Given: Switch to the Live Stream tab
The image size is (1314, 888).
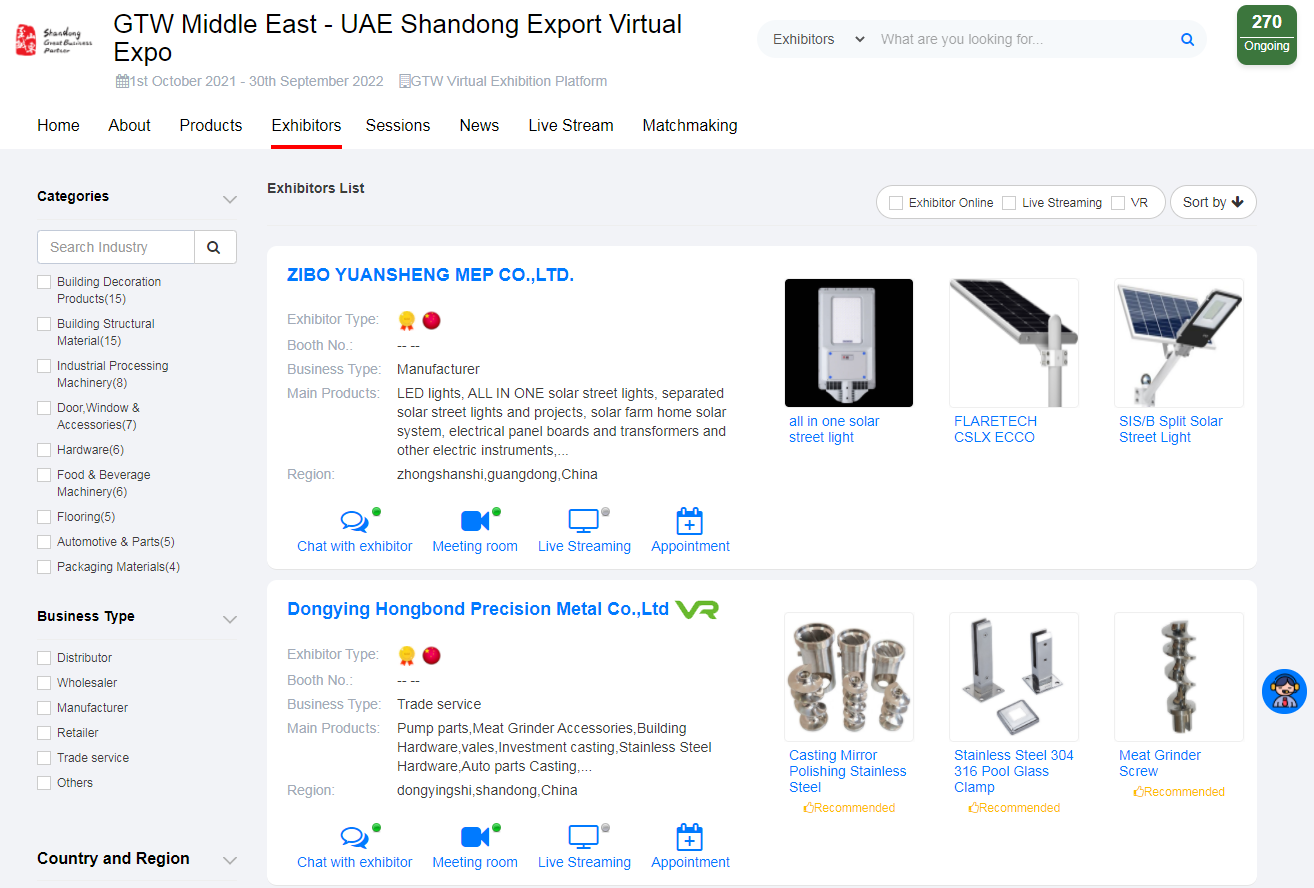Looking at the screenshot, I should point(571,126).
